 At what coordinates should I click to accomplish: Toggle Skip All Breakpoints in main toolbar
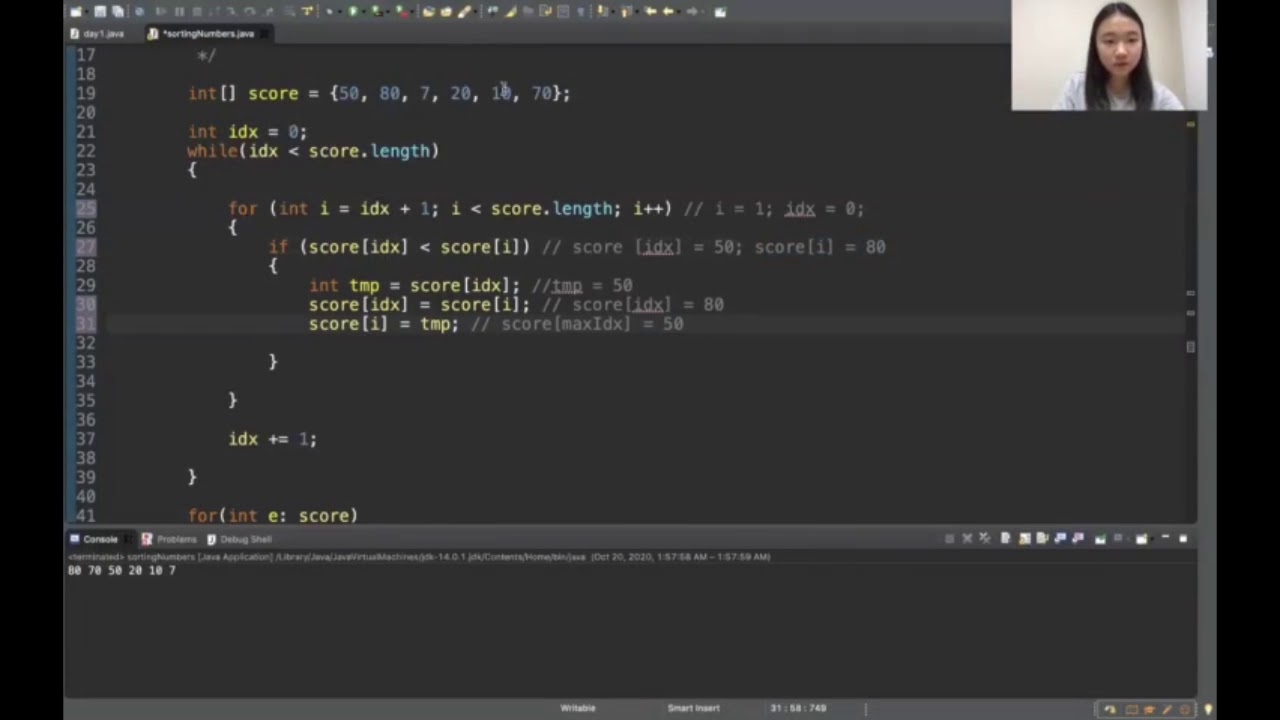point(140,12)
